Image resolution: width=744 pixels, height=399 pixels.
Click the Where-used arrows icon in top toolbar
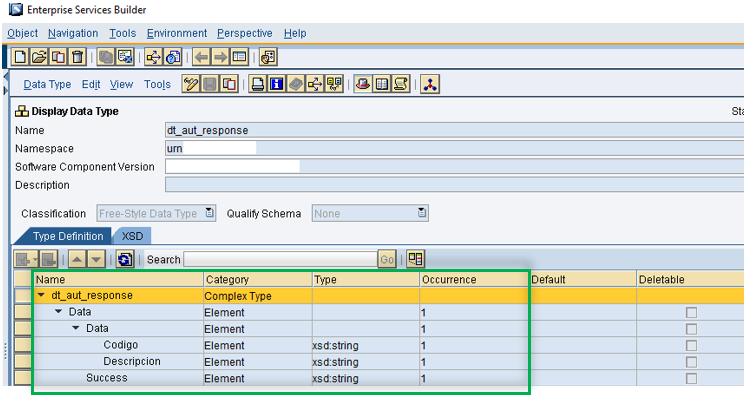[154, 57]
